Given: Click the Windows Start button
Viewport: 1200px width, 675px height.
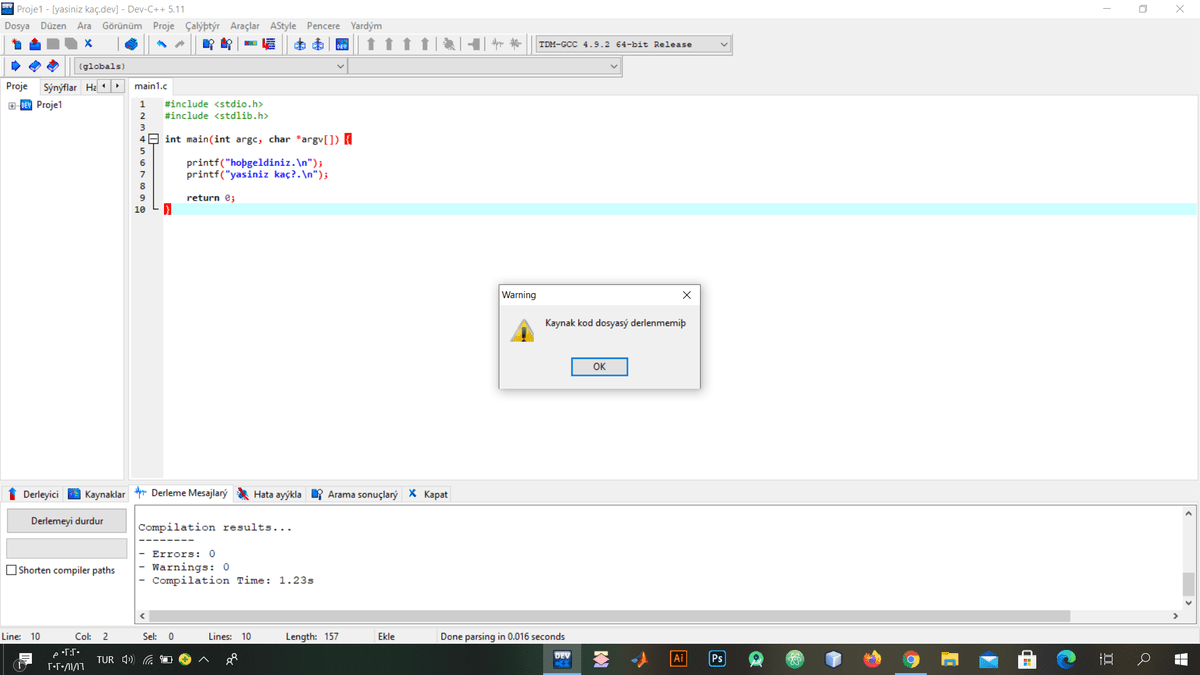Looking at the screenshot, I should click(1182, 659).
